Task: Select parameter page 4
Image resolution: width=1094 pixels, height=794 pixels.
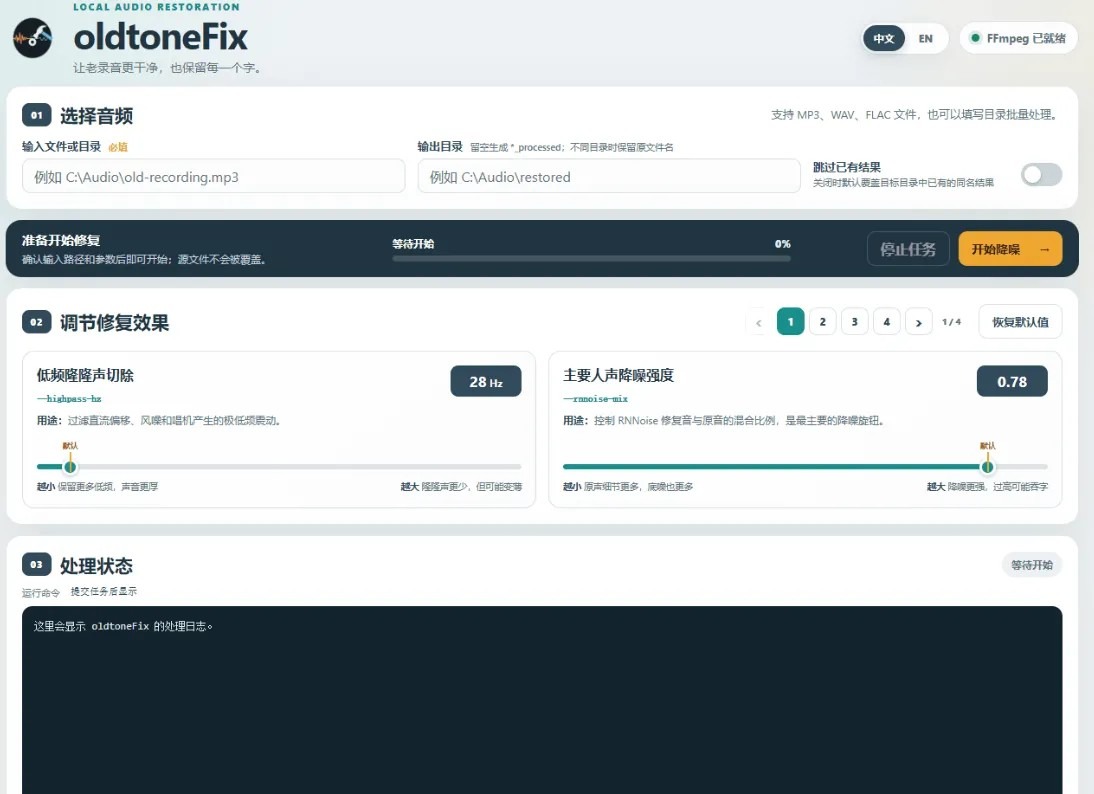Action: click(x=887, y=322)
